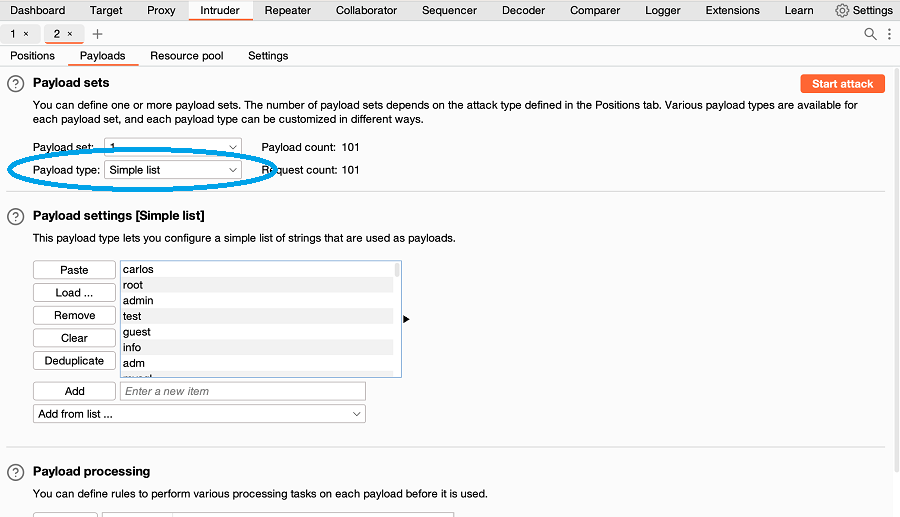This screenshot has width=900, height=517.
Task: Click the Start attack button
Action: coord(843,84)
